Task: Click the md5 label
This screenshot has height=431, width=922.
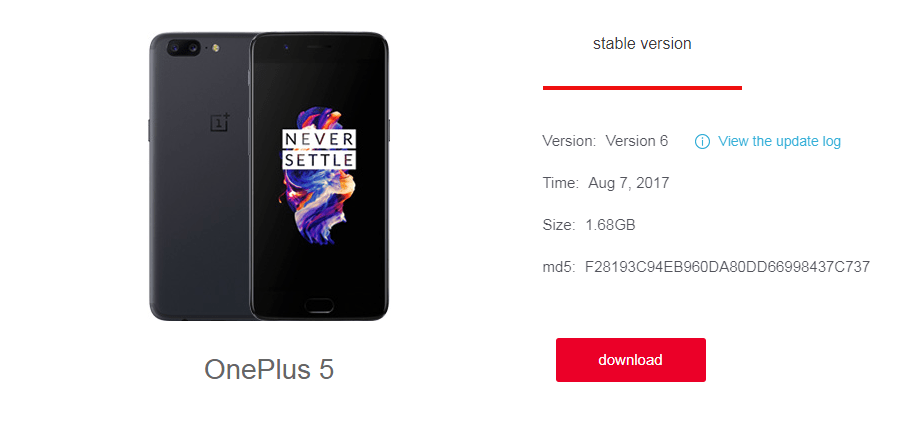Action: pos(559,268)
